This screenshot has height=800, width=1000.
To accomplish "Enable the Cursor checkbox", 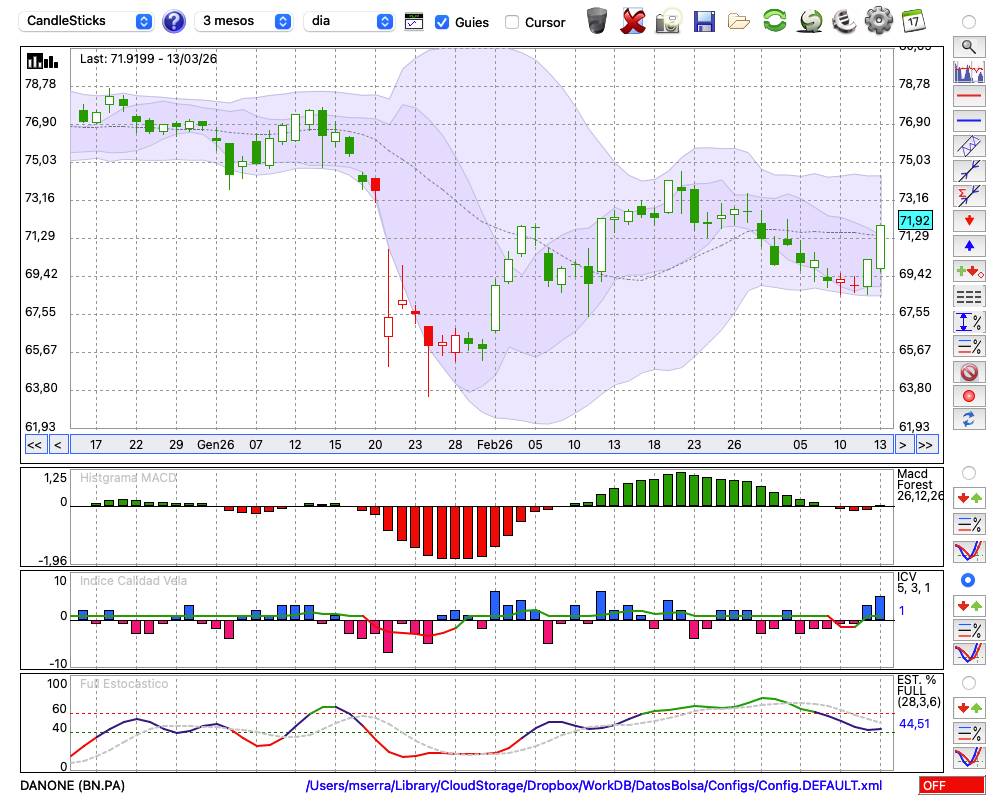I will [512, 22].
